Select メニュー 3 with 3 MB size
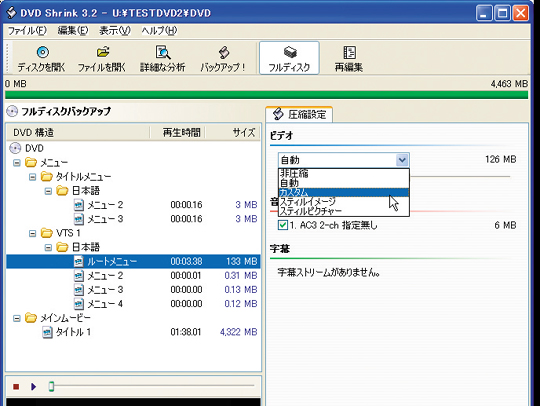The image size is (540, 406). (133, 219)
